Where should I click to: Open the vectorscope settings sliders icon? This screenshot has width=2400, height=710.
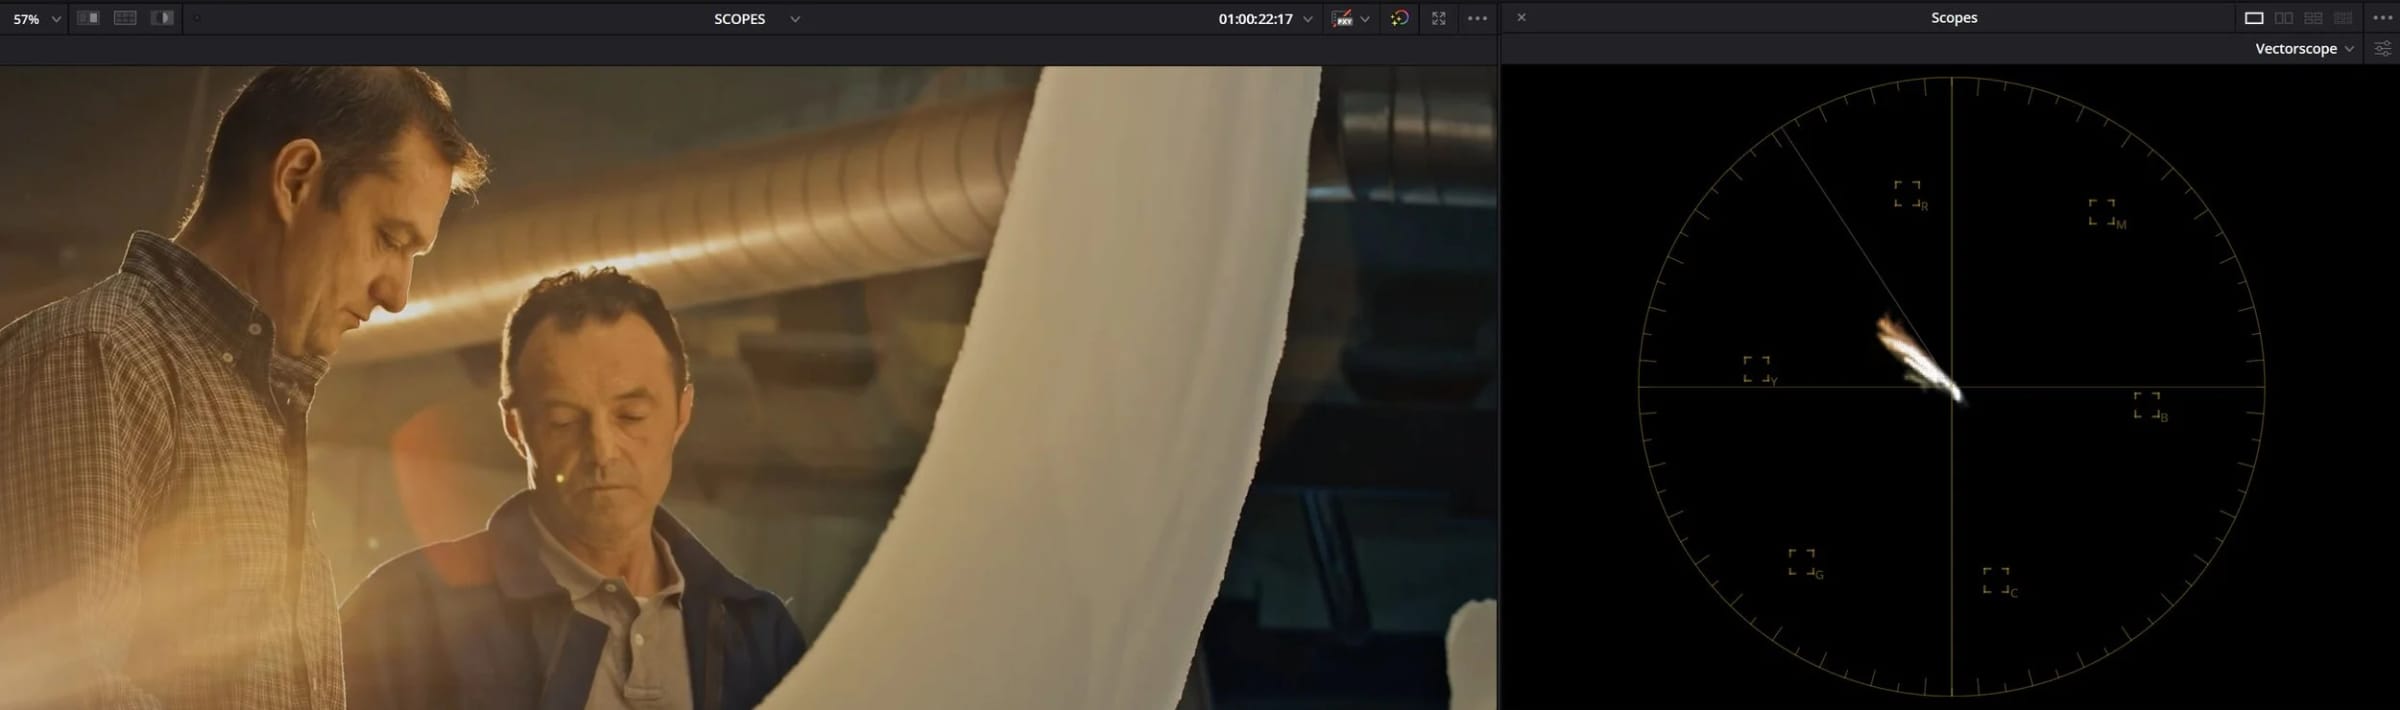click(2383, 49)
